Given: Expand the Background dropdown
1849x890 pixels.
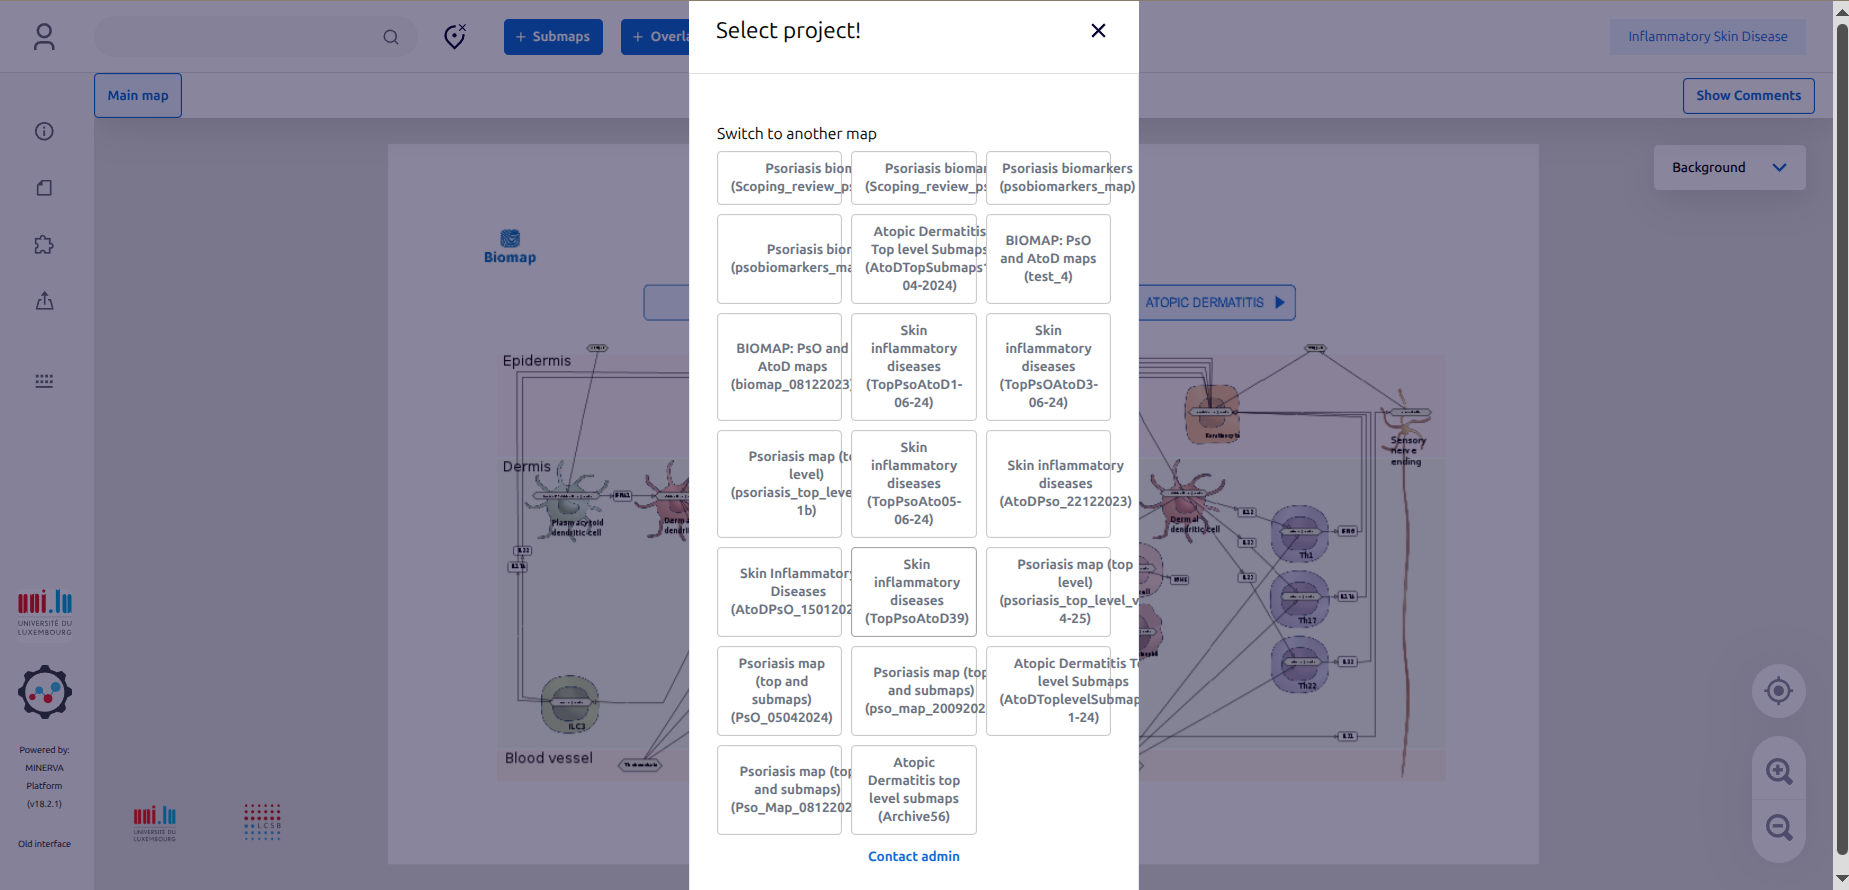Looking at the screenshot, I should (1729, 168).
